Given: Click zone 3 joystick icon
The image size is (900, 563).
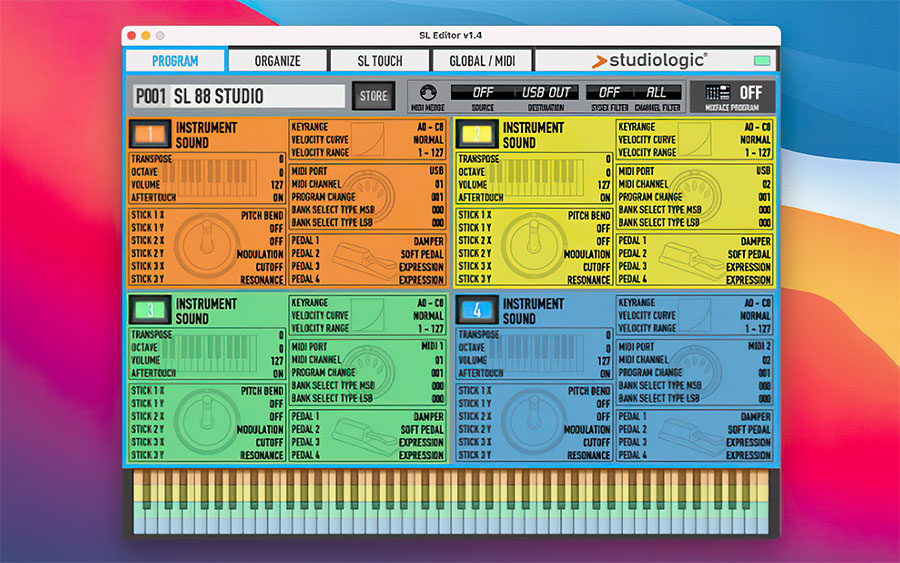Looking at the screenshot, I should point(207,420).
